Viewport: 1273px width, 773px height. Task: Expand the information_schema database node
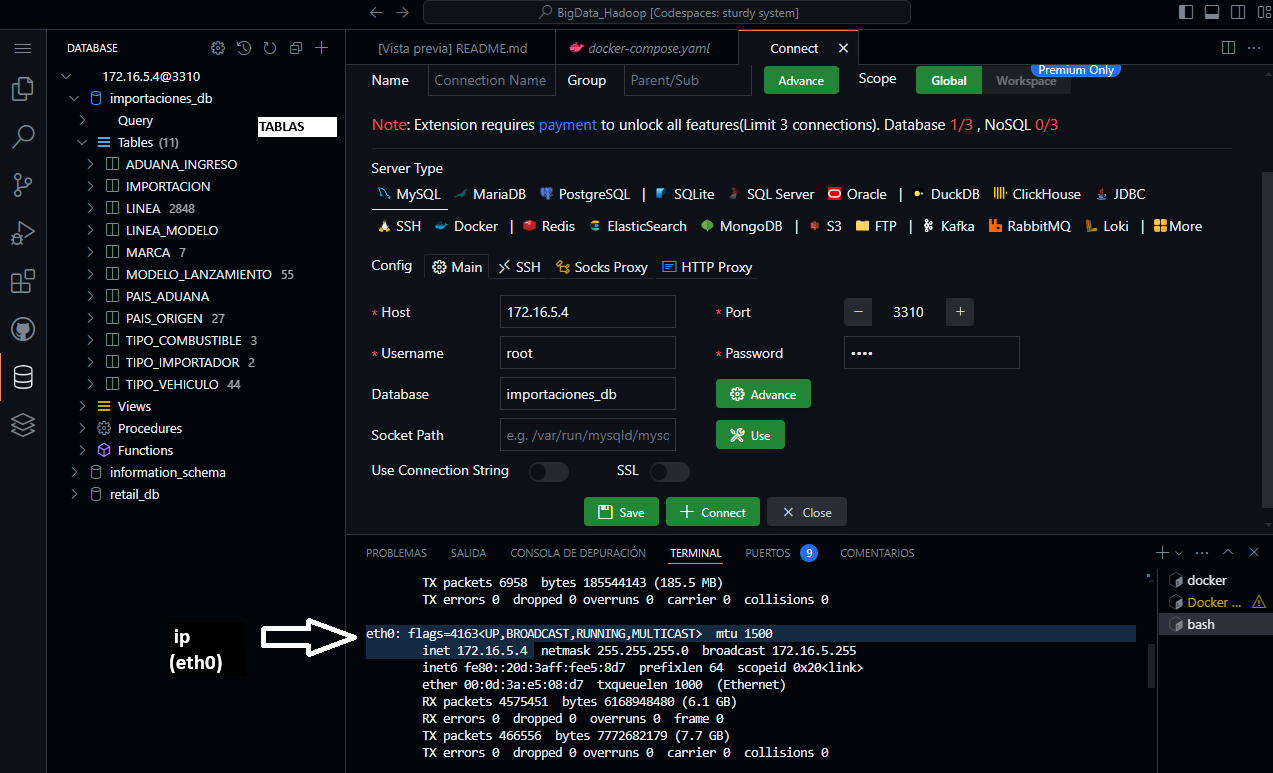tap(74, 472)
